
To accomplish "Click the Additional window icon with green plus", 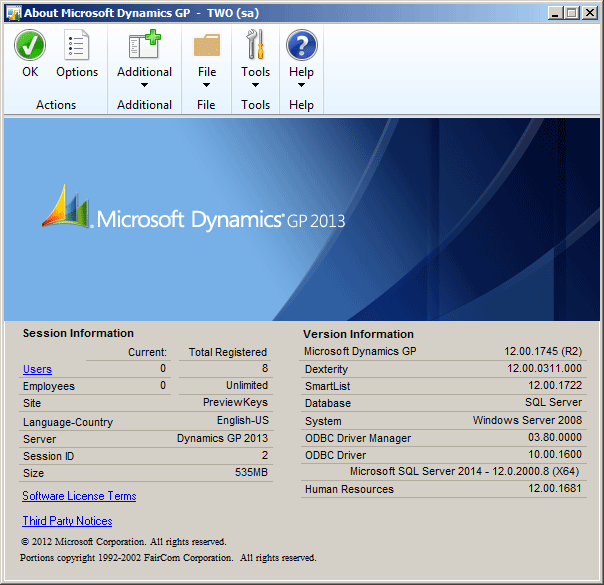I will pyautogui.click(x=144, y=44).
